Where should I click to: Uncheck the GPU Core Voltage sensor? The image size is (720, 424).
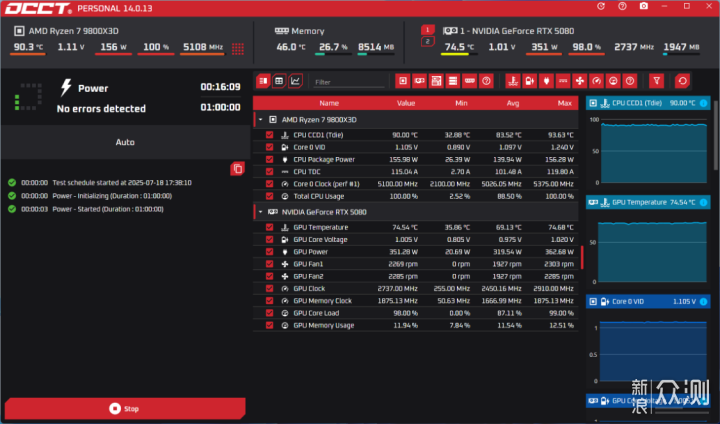click(x=270, y=240)
